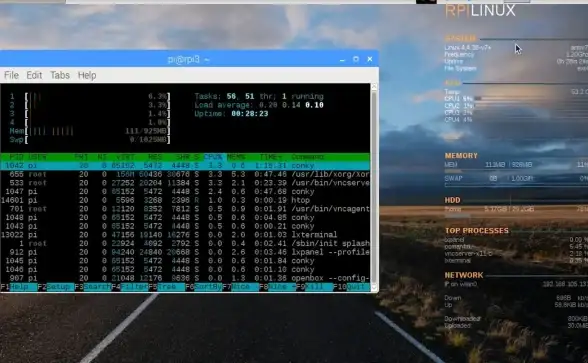Open the Edit menu
The height and width of the screenshot is (363, 588).
coord(34,75)
